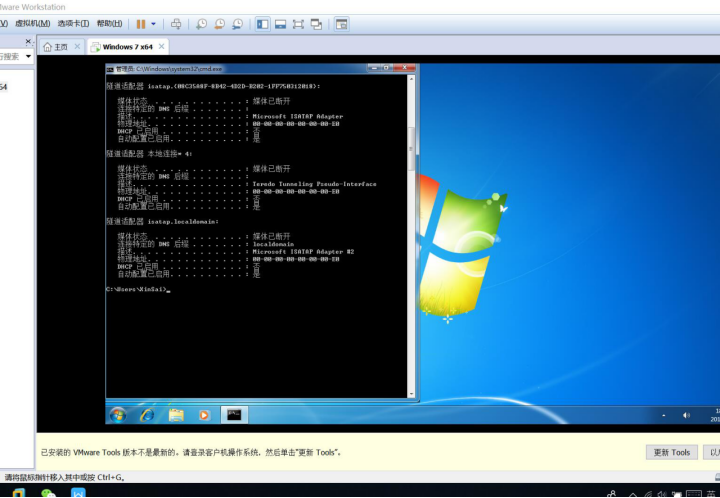Image resolution: width=720 pixels, height=498 pixels.
Task: Revert to snapshot using the clock-arrow icon
Action: 219,24
